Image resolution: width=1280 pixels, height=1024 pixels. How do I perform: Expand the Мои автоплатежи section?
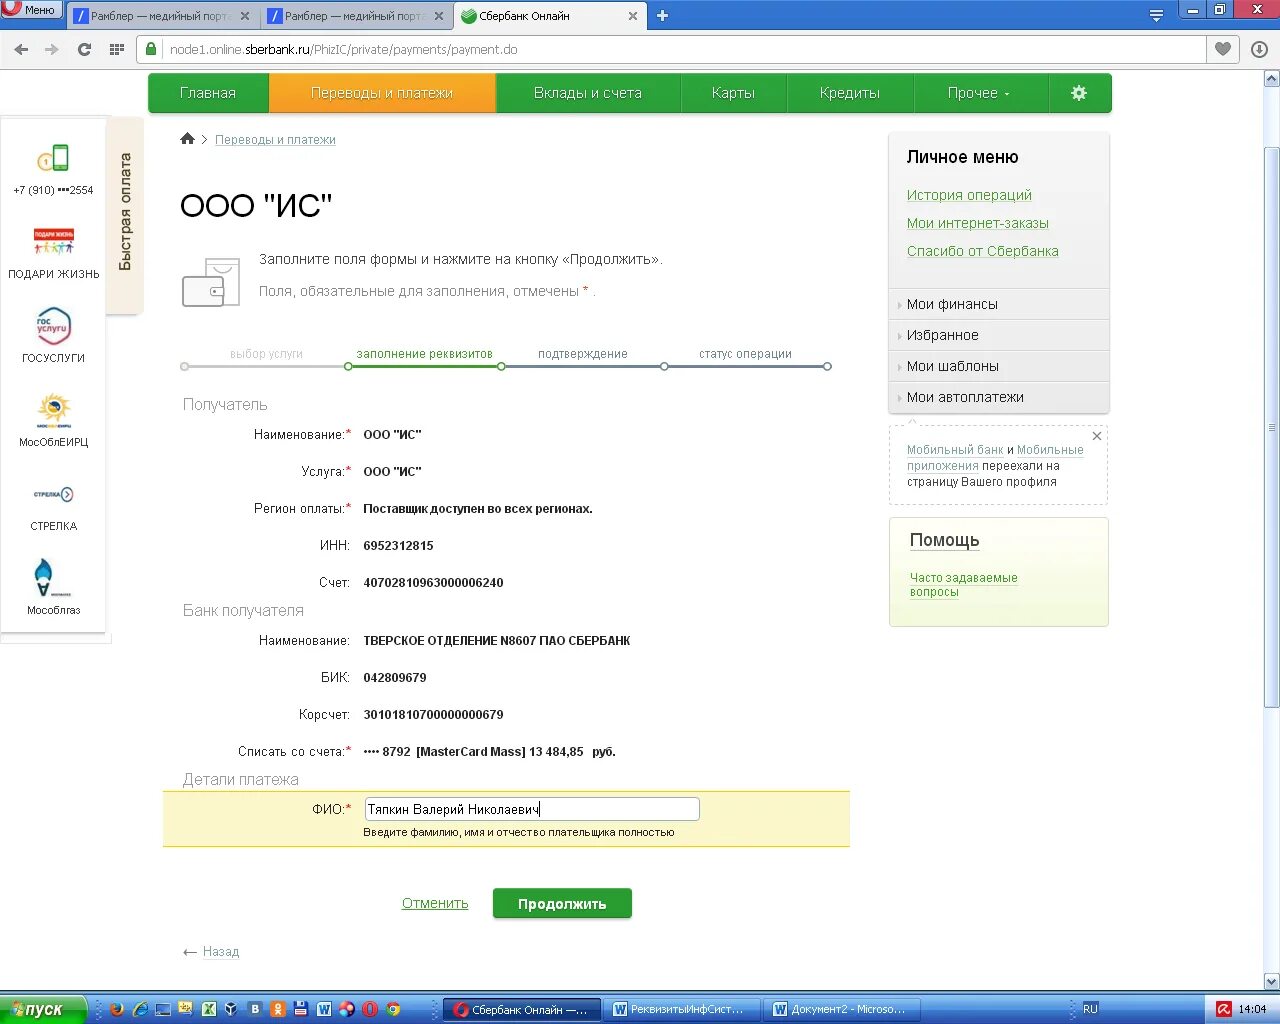(x=999, y=397)
